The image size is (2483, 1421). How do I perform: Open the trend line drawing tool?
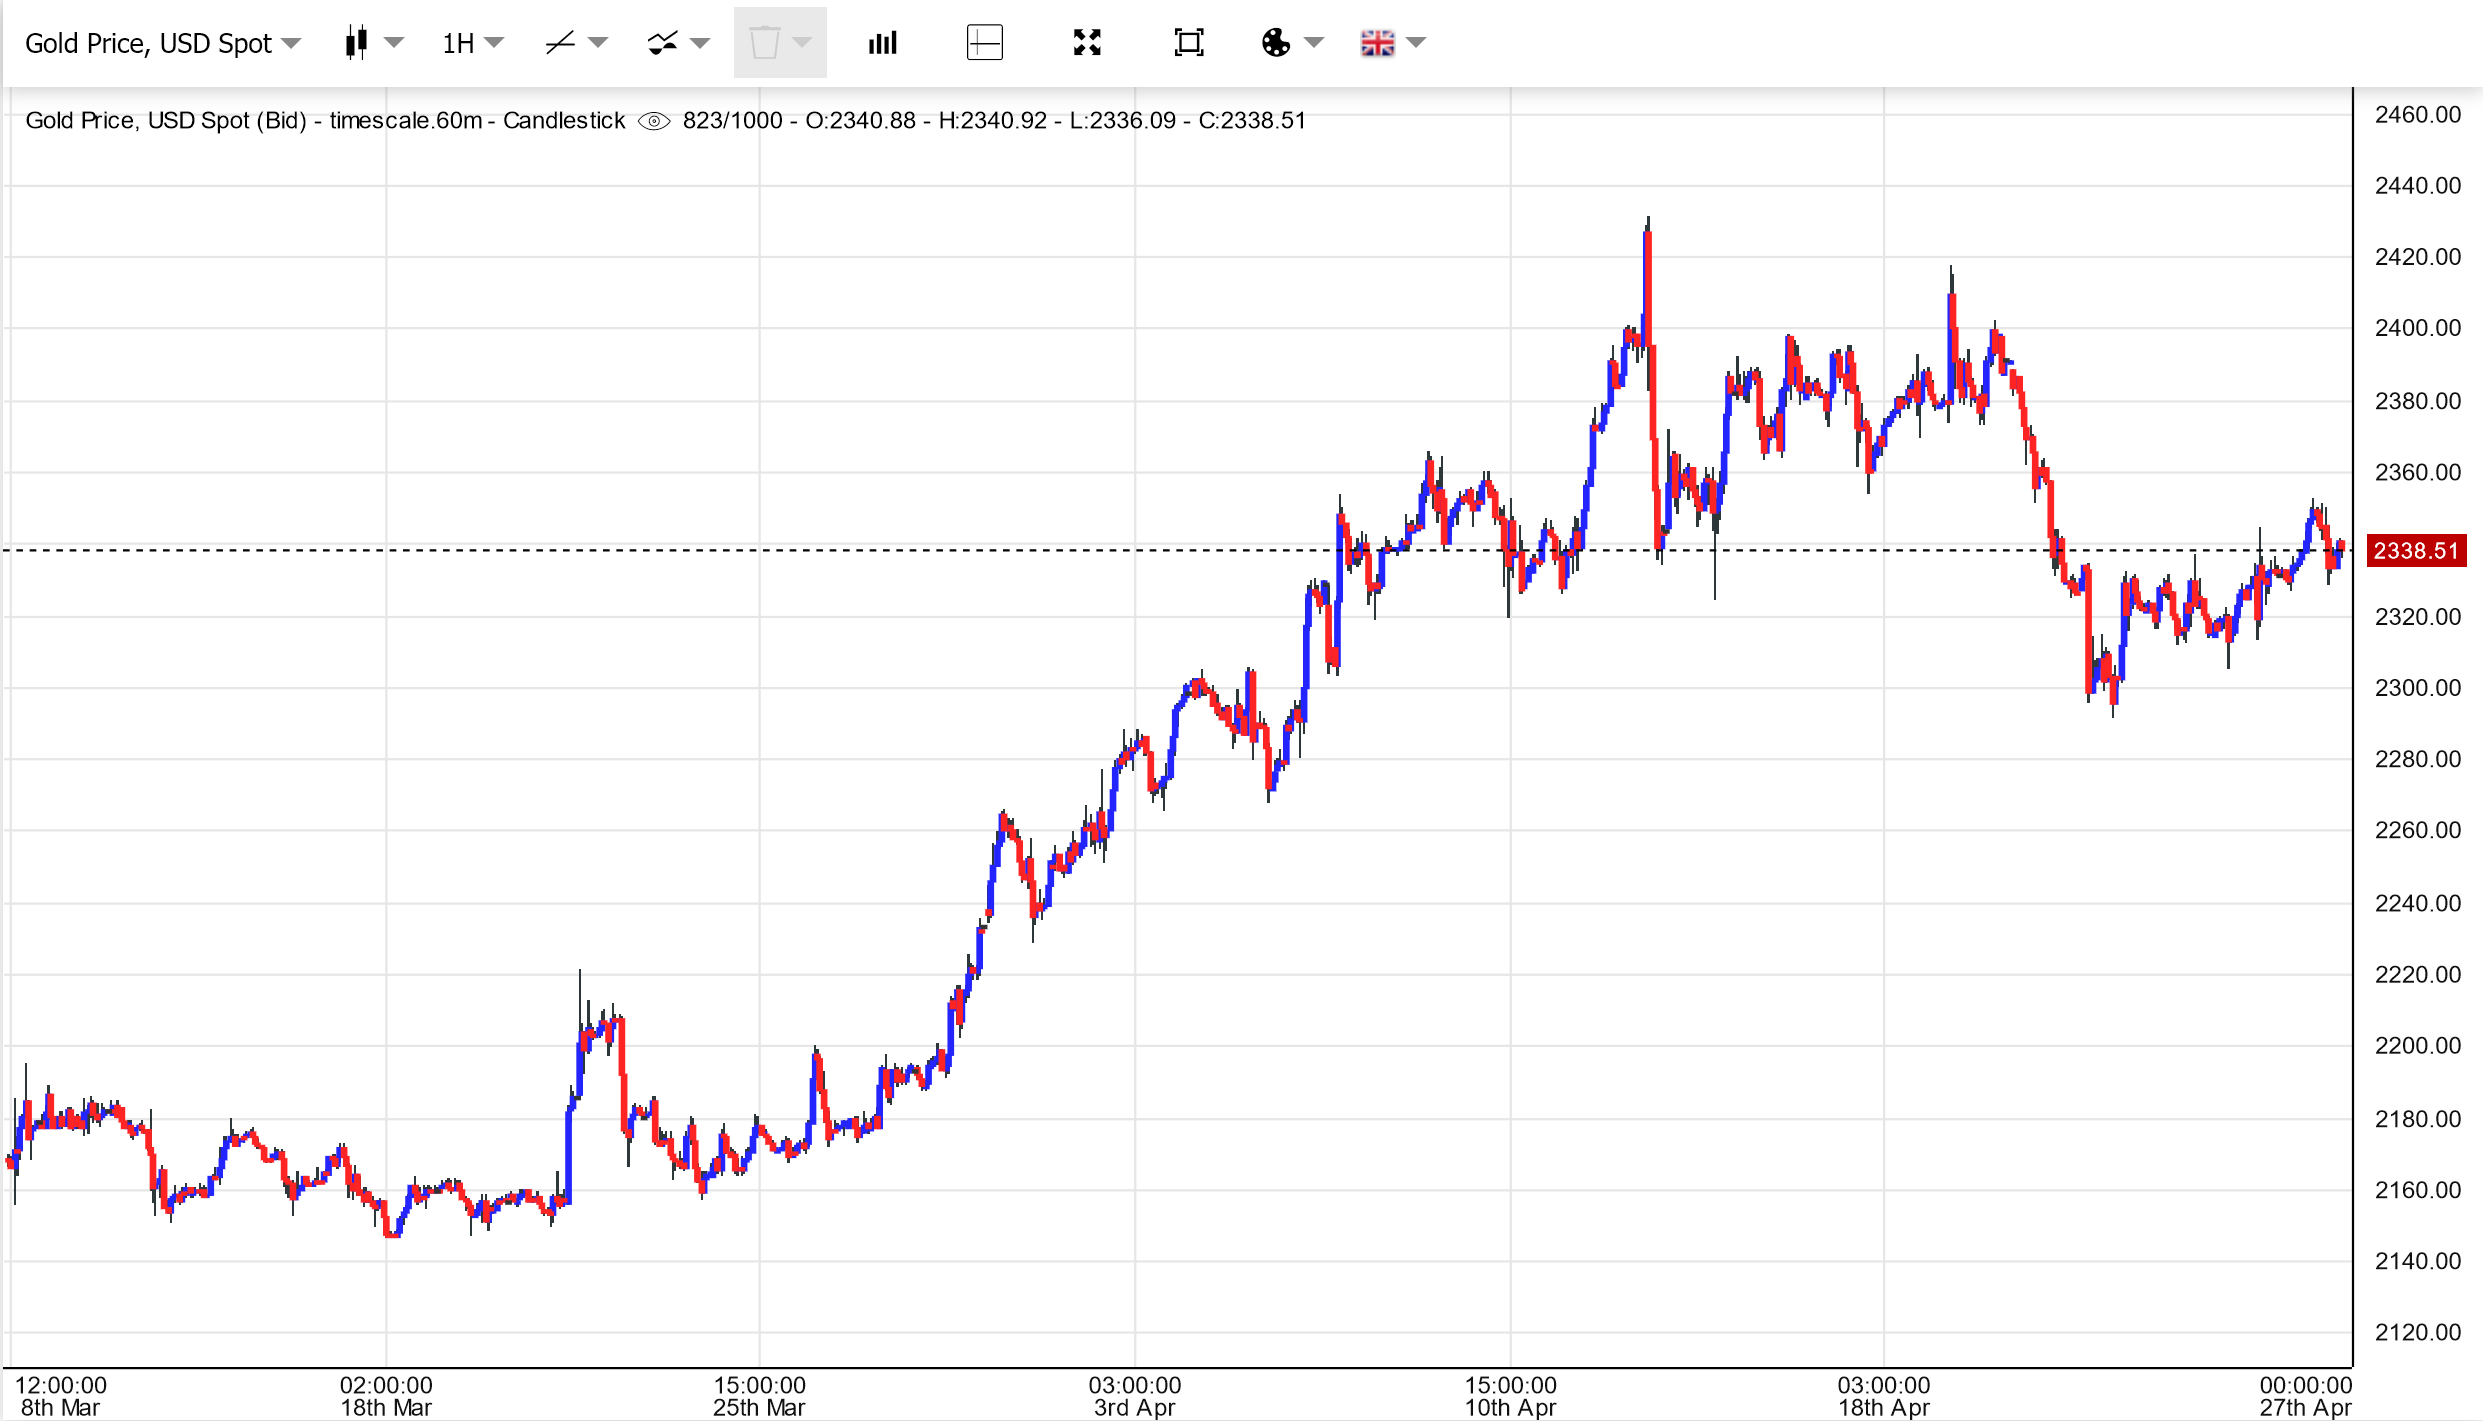pyautogui.click(x=560, y=43)
